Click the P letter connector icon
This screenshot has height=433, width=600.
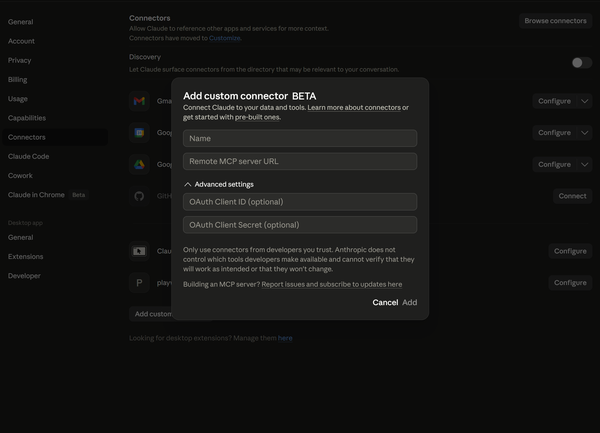(x=139, y=283)
